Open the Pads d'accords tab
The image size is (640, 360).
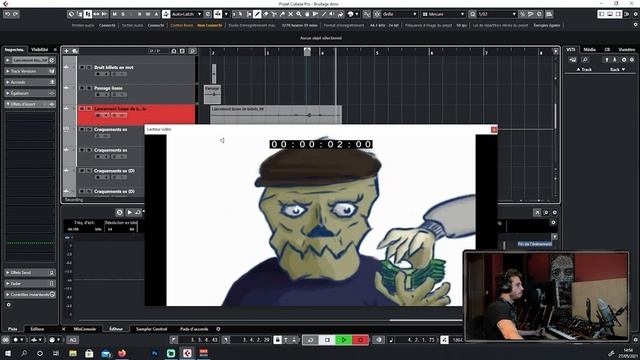(194, 329)
